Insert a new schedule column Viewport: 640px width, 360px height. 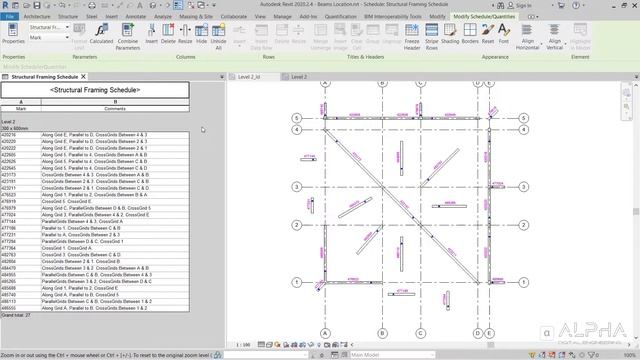[151, 33]
